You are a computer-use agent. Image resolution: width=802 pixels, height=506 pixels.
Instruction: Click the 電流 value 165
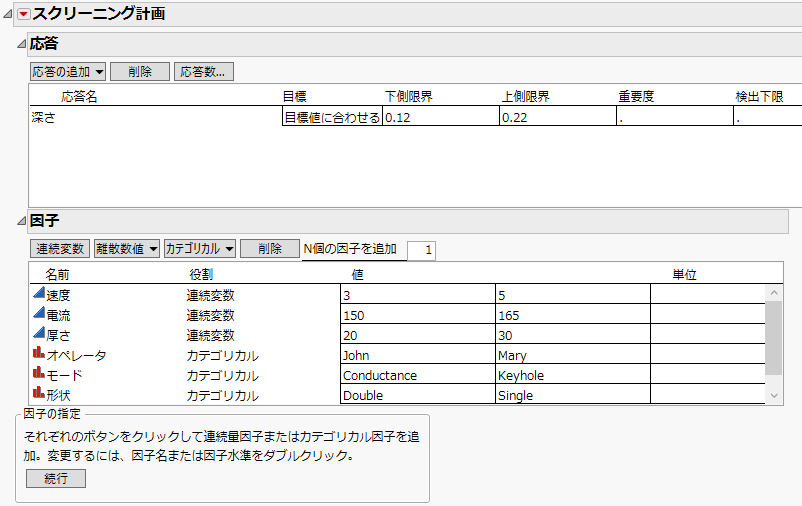tap(573, 315)
